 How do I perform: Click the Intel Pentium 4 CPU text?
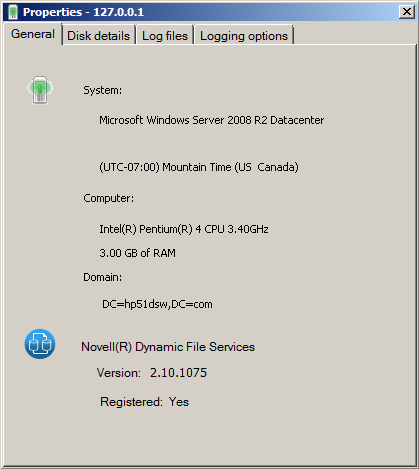click(184, 229)
